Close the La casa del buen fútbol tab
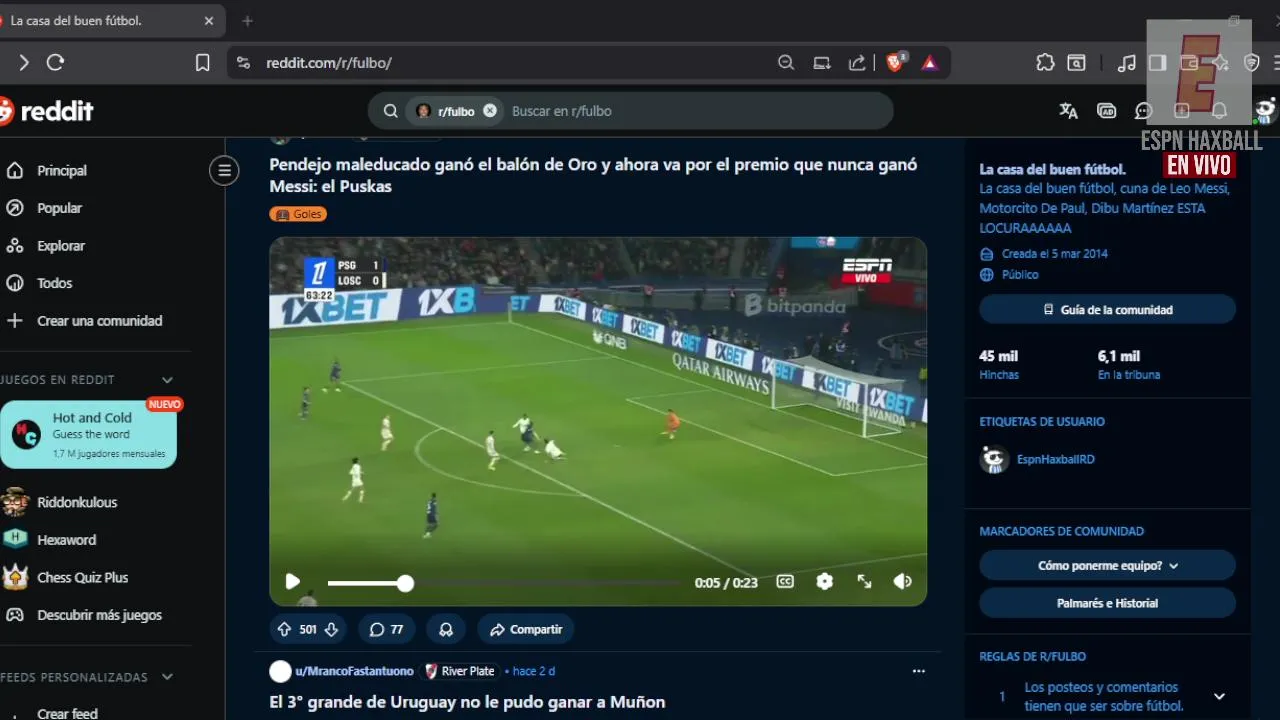The width and height of the screenshot is (1280, 720). click(208, 20)
